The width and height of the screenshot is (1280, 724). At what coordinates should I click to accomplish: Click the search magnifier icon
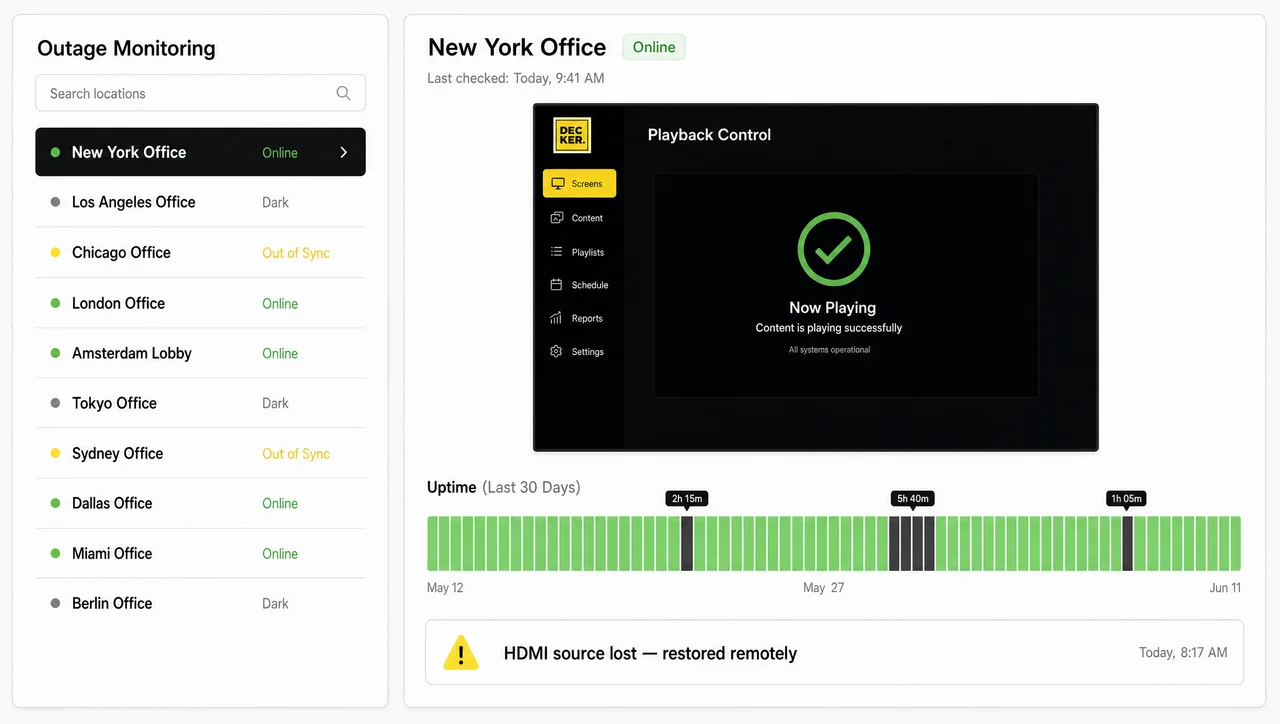(343, 93)
